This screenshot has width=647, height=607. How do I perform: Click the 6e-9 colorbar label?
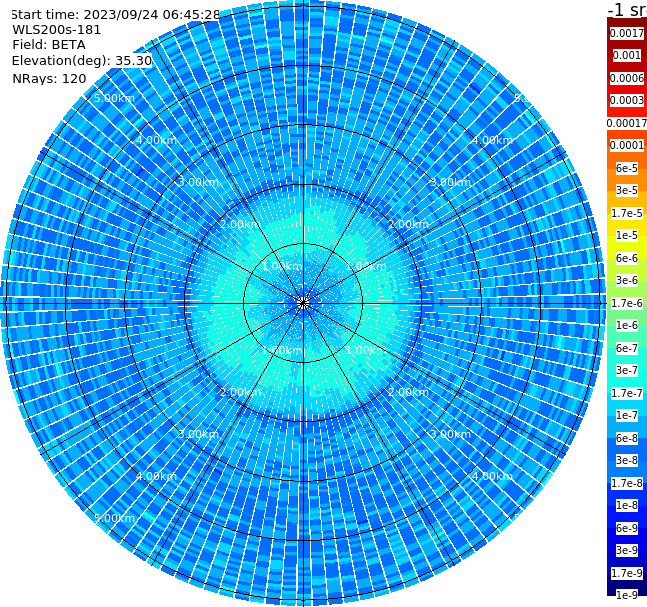[x=627, y=528]
